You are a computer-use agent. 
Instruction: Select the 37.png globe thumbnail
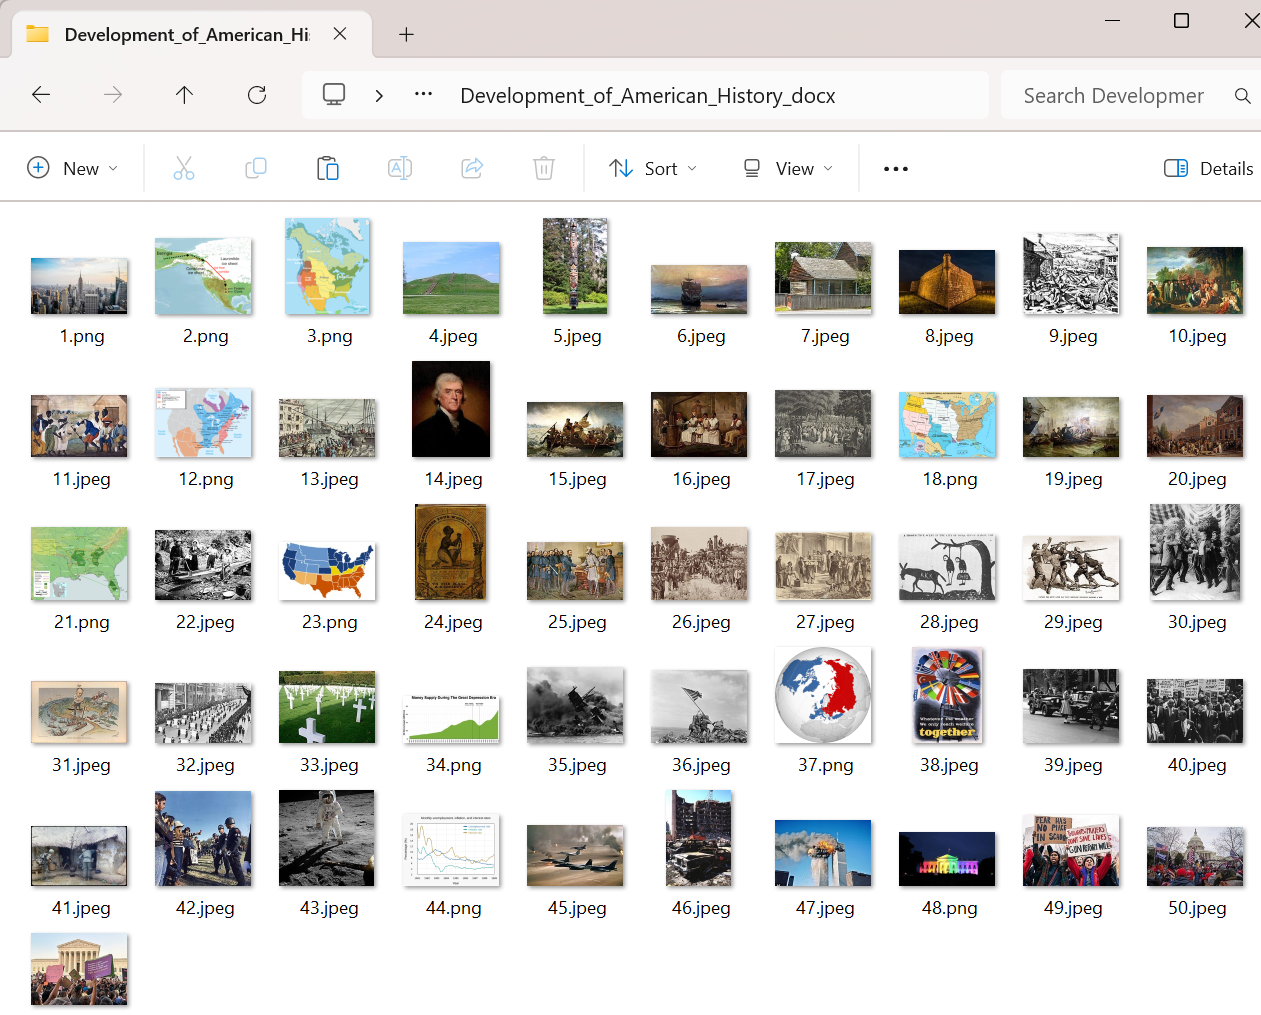(824, 696)
